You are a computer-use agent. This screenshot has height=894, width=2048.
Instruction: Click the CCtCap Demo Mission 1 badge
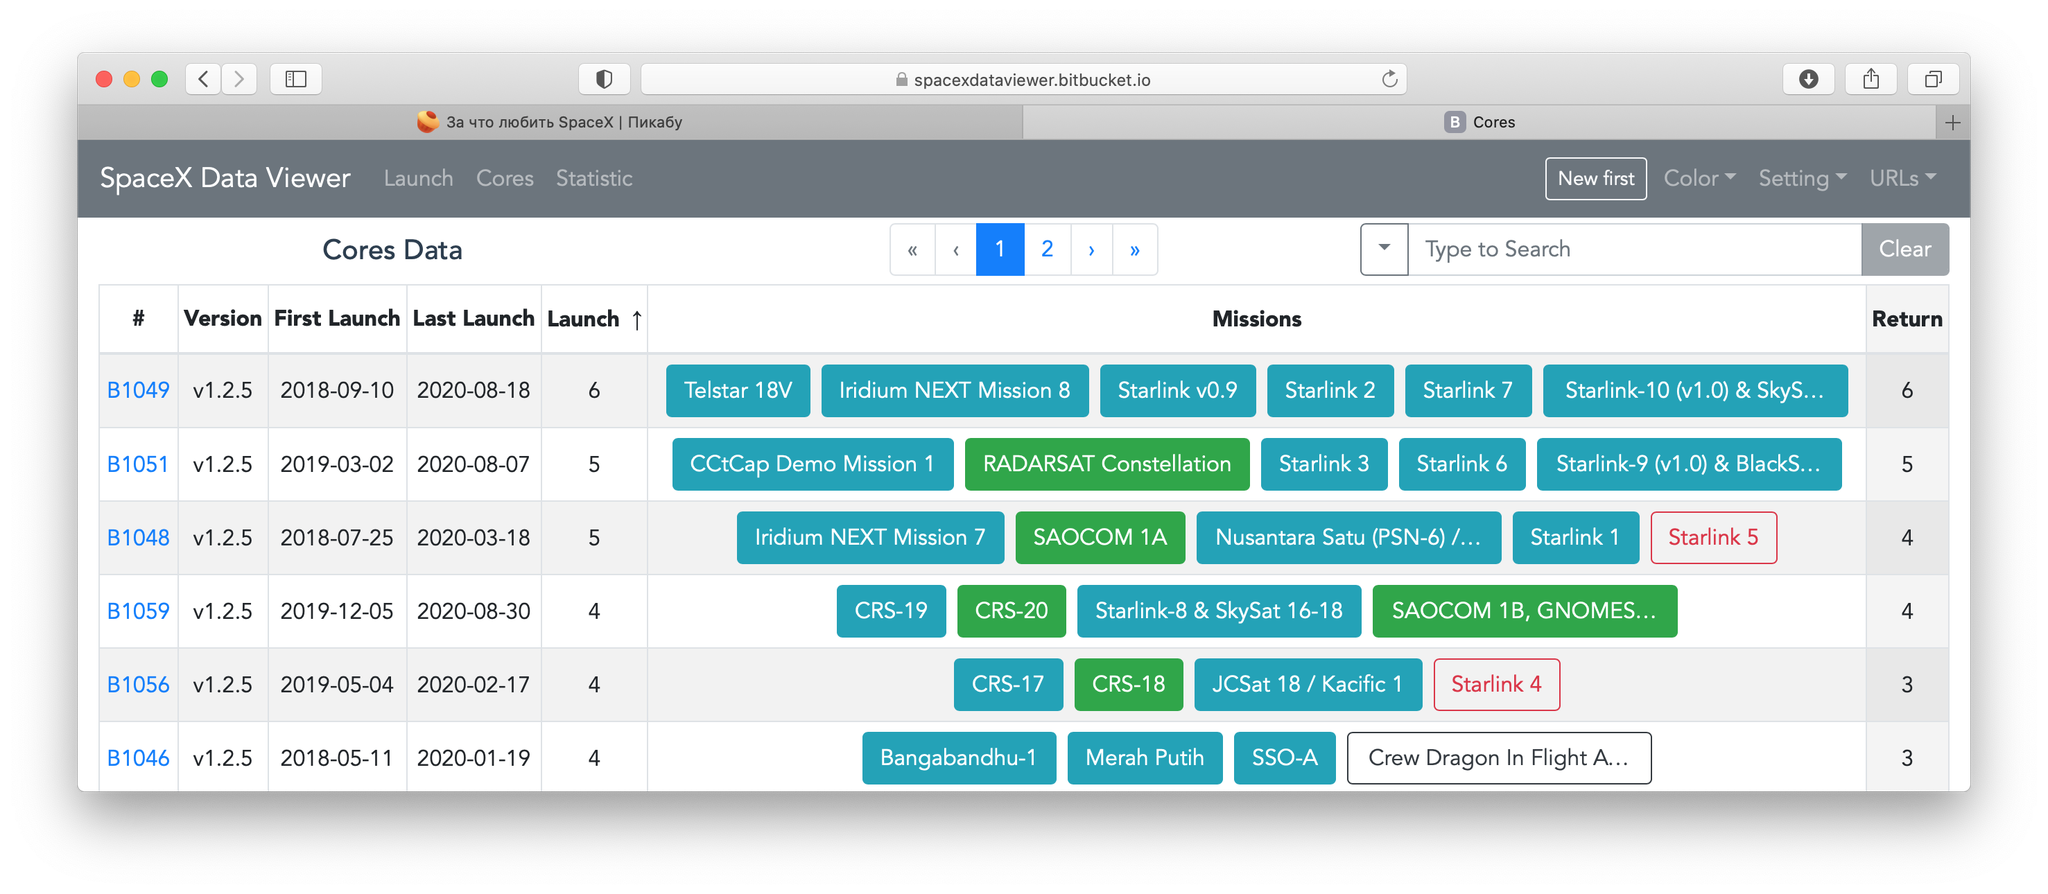812,464
